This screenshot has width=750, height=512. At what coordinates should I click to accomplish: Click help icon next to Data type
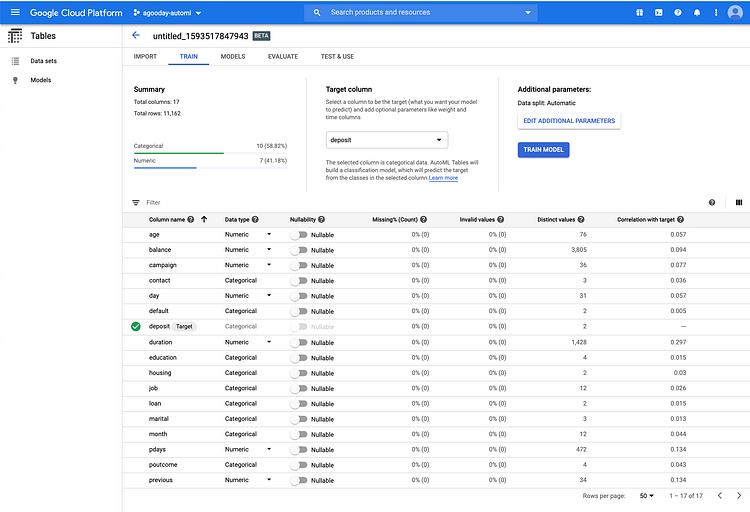255,220
